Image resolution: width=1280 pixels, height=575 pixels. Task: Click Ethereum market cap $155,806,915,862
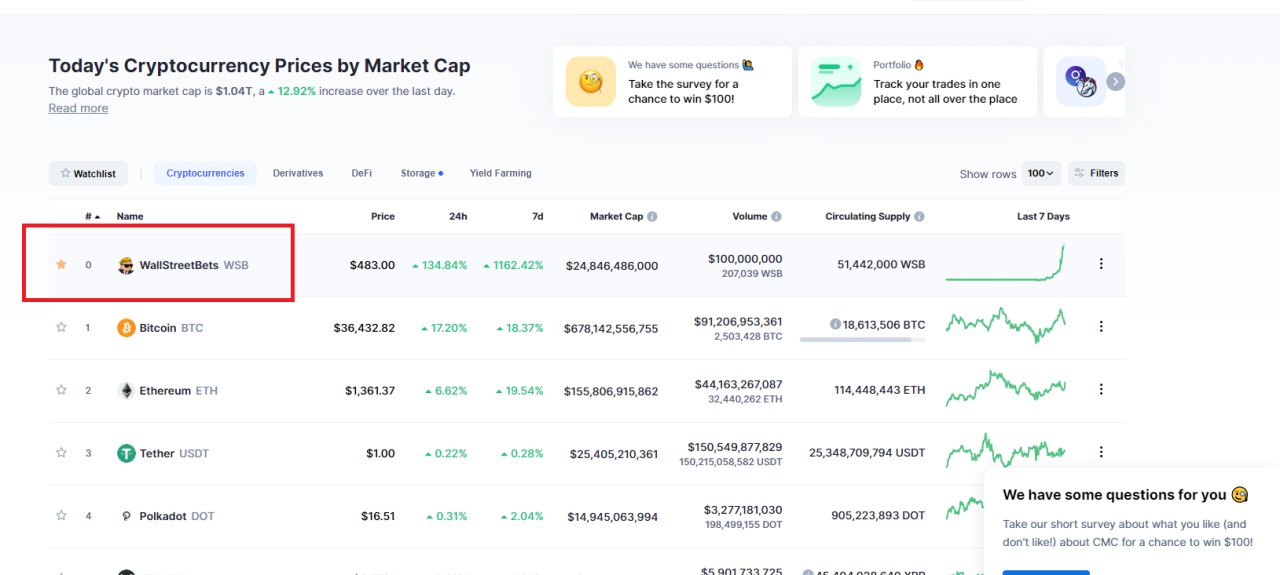611,391
